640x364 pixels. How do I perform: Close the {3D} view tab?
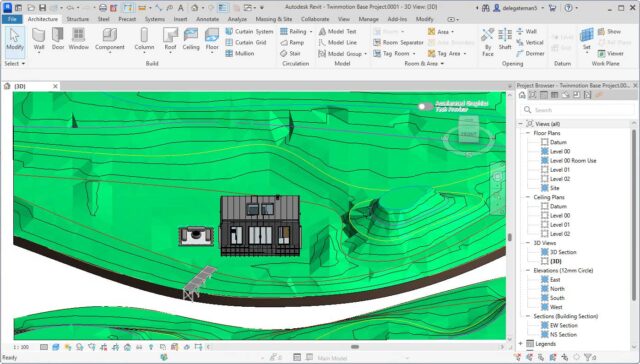pyautogui.click(x=55, y=86)
